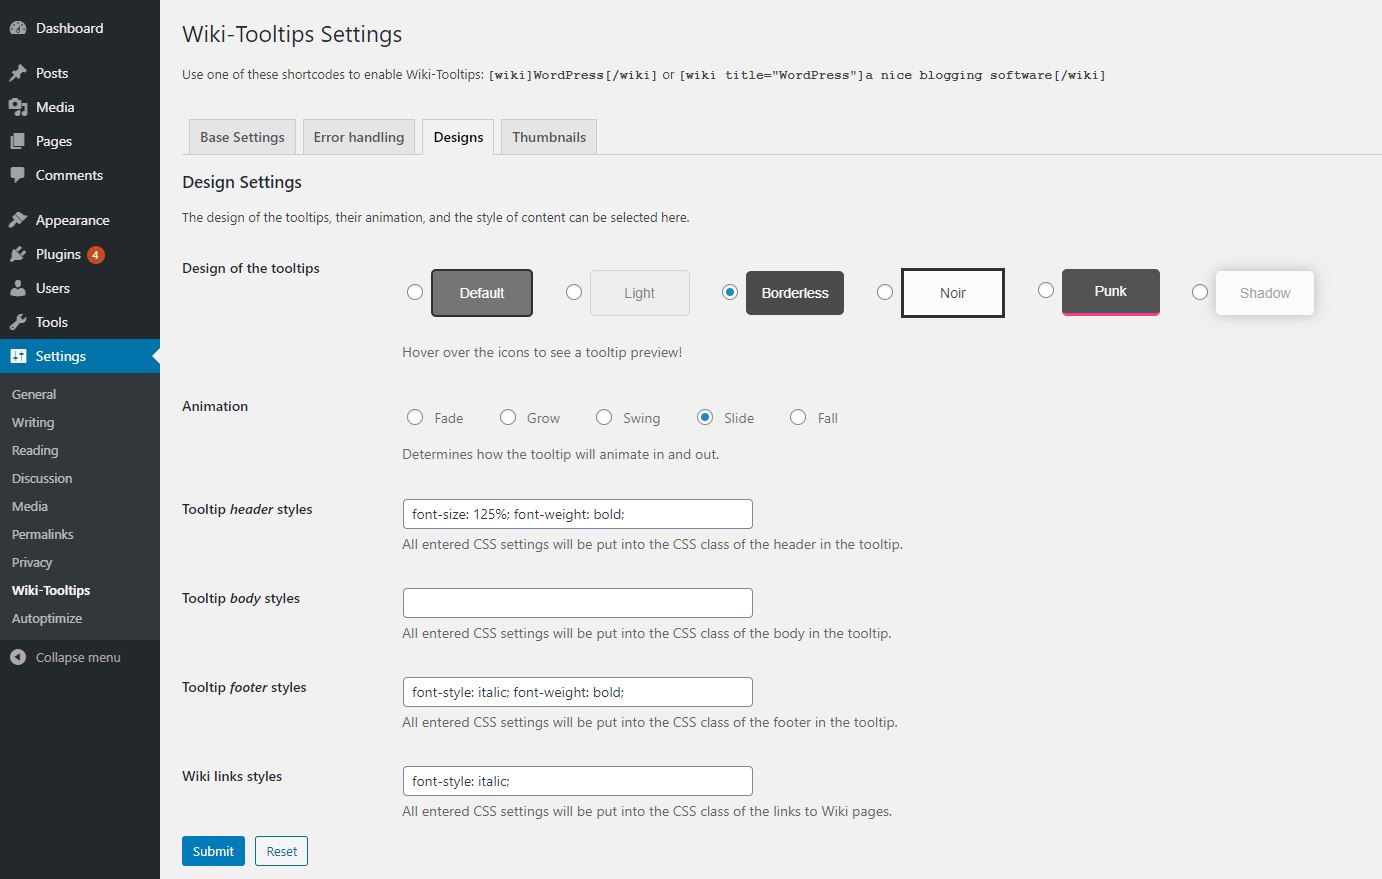Focus the empty Tooltip body styles field
Screen dimensions: 1382x879
[578, 603]
